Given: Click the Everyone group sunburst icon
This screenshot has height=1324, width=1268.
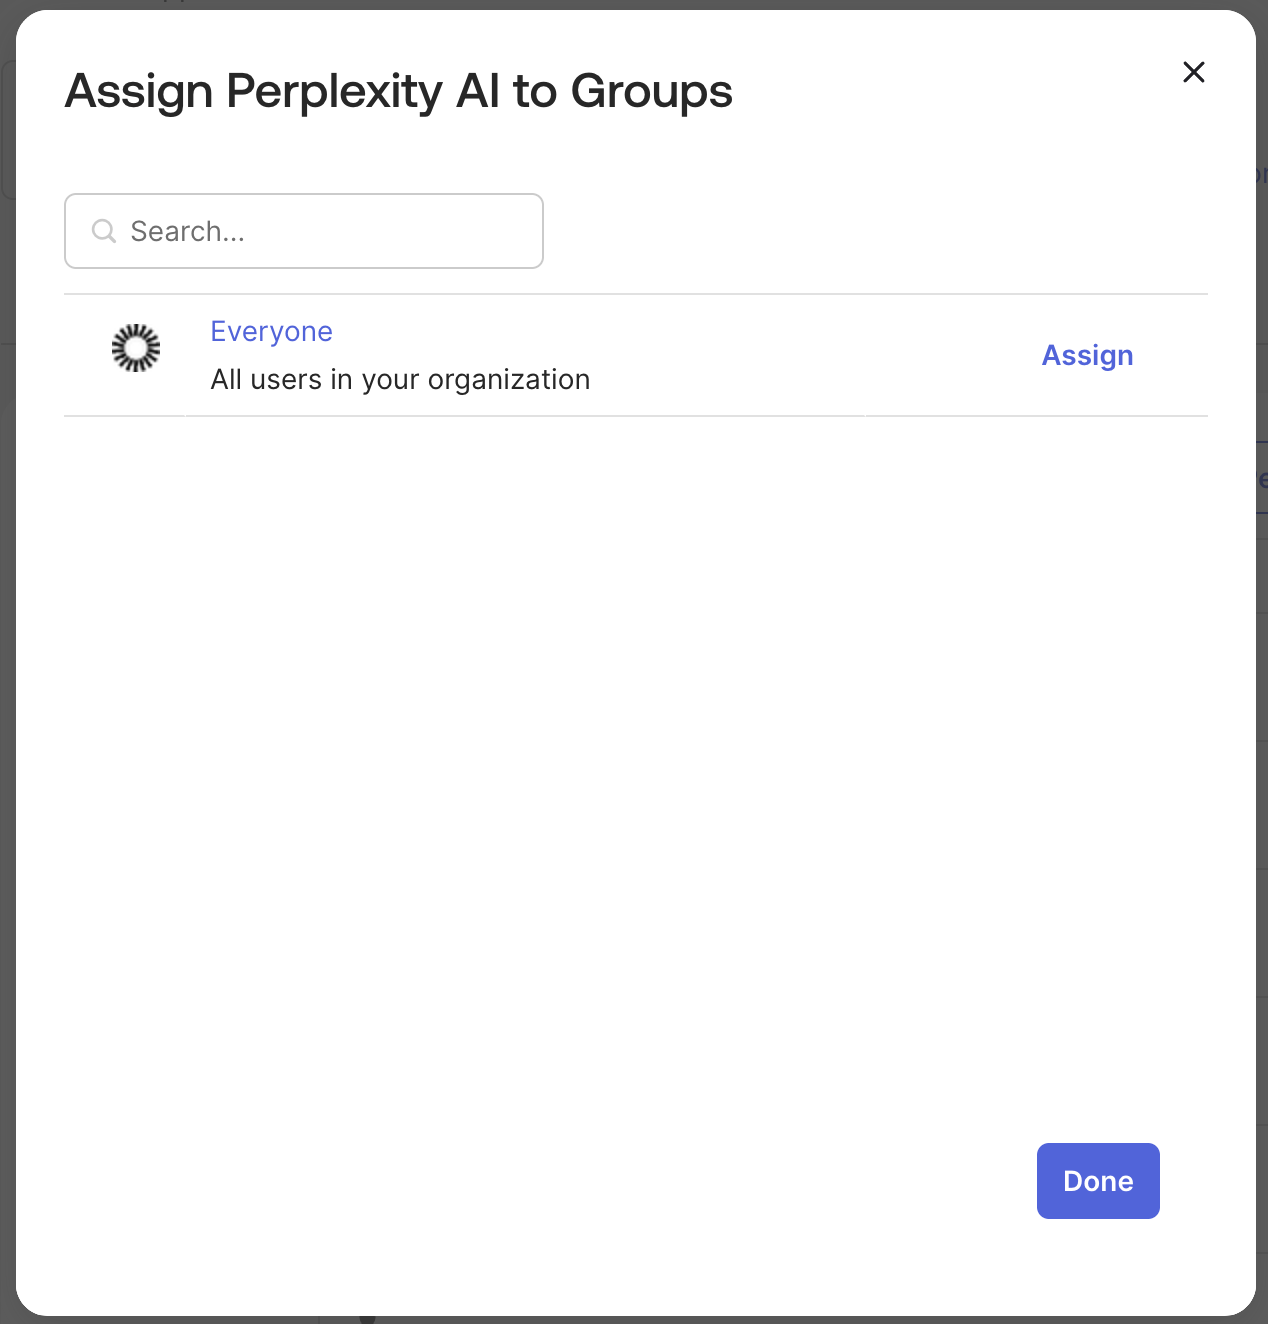Looking at the screenshot, I should (x=136, y=348).
